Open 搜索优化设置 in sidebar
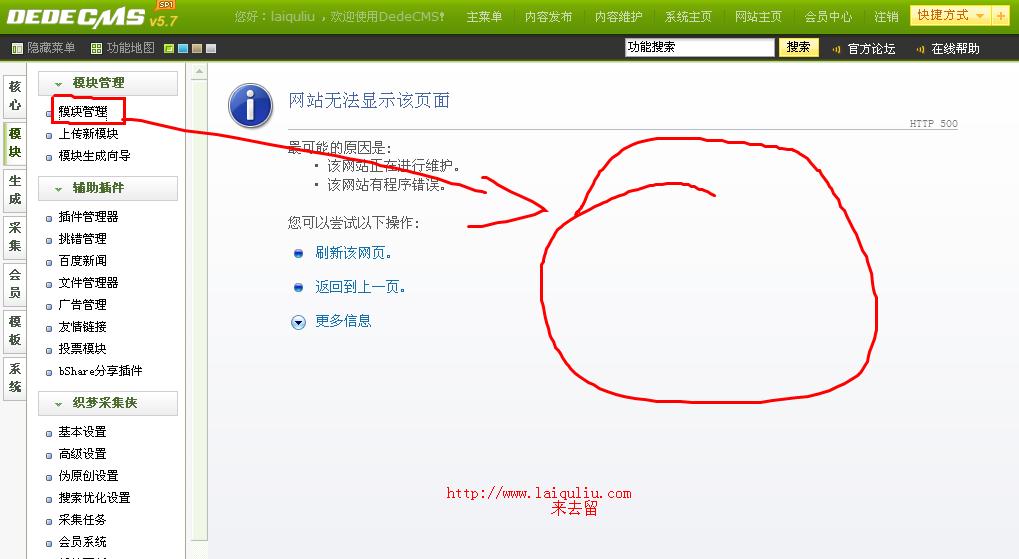 click(94, 498)
